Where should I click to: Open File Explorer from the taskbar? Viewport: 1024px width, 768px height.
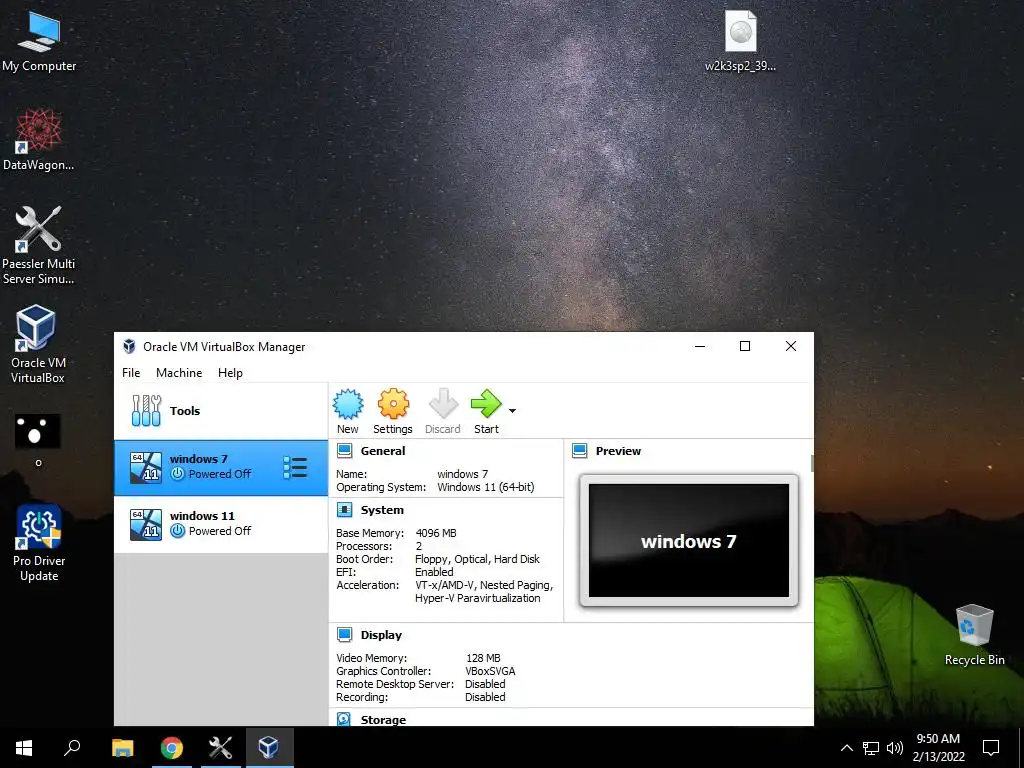click(x=123, y=748)
